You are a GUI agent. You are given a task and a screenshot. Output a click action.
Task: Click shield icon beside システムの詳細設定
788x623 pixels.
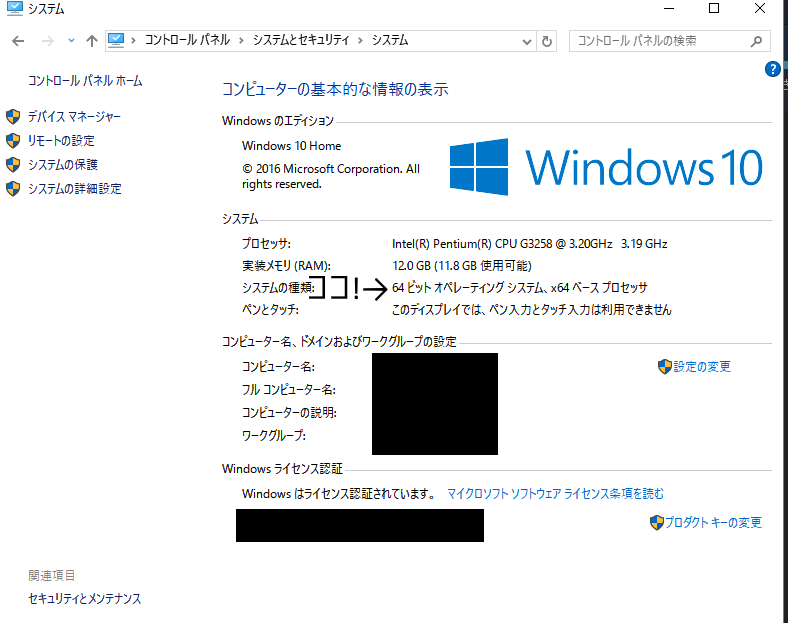click(x=13, y=188)
